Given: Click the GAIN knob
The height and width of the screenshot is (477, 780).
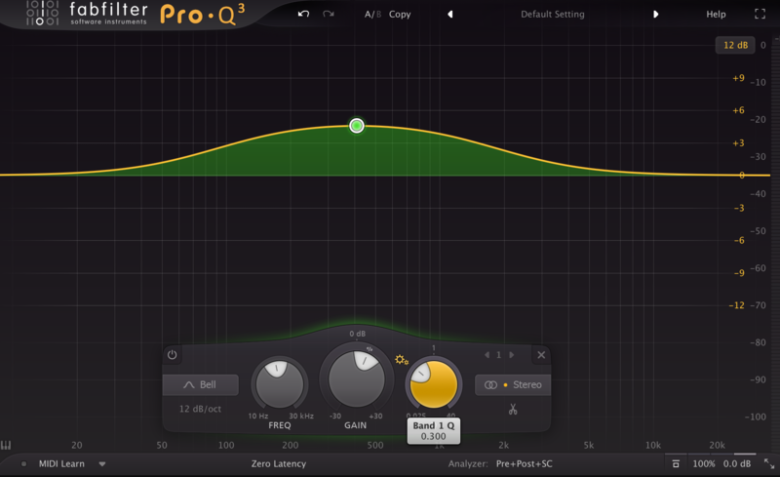Looking at the screenshot, I should 356,379.
